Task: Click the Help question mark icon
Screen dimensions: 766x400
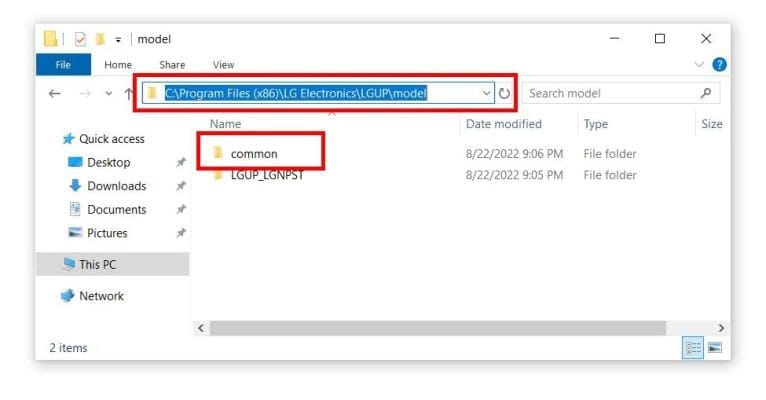Action: click(x=718, y=65)
